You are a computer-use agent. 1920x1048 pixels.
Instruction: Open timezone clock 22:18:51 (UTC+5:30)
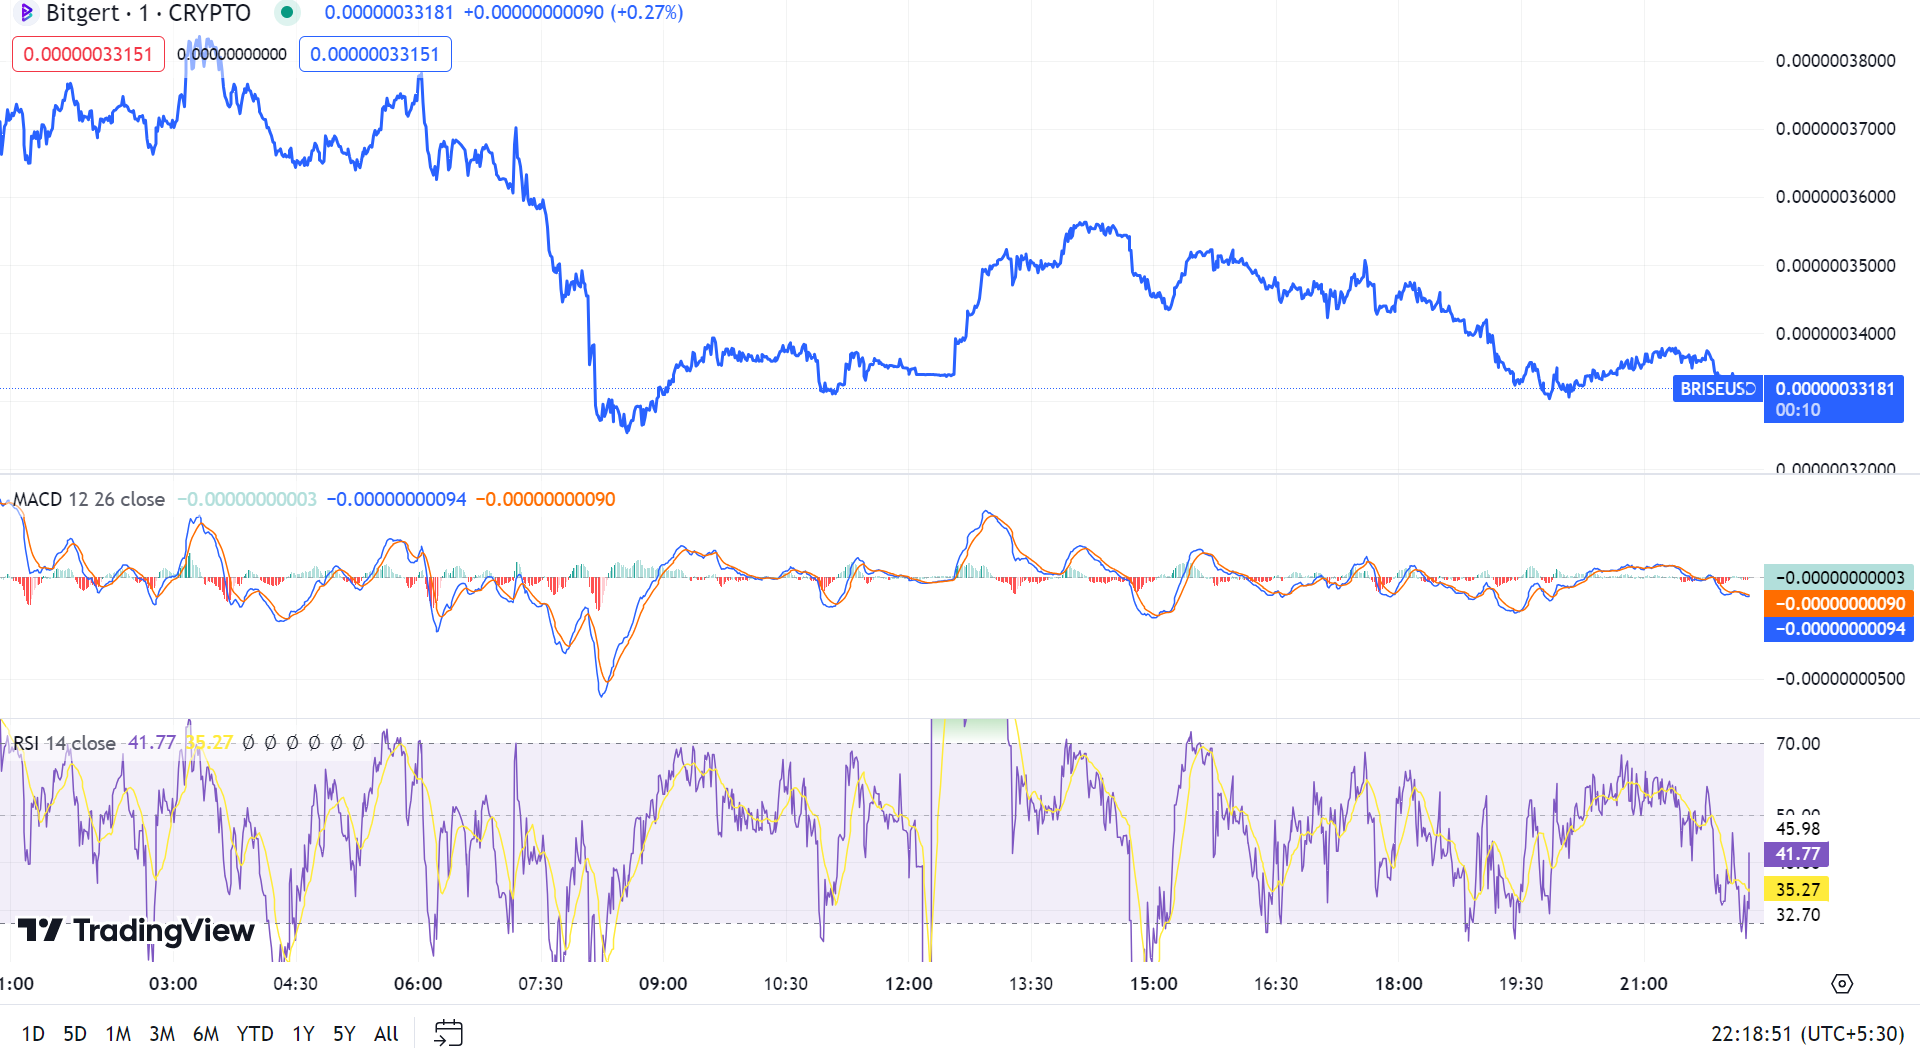point(1807,1034)
